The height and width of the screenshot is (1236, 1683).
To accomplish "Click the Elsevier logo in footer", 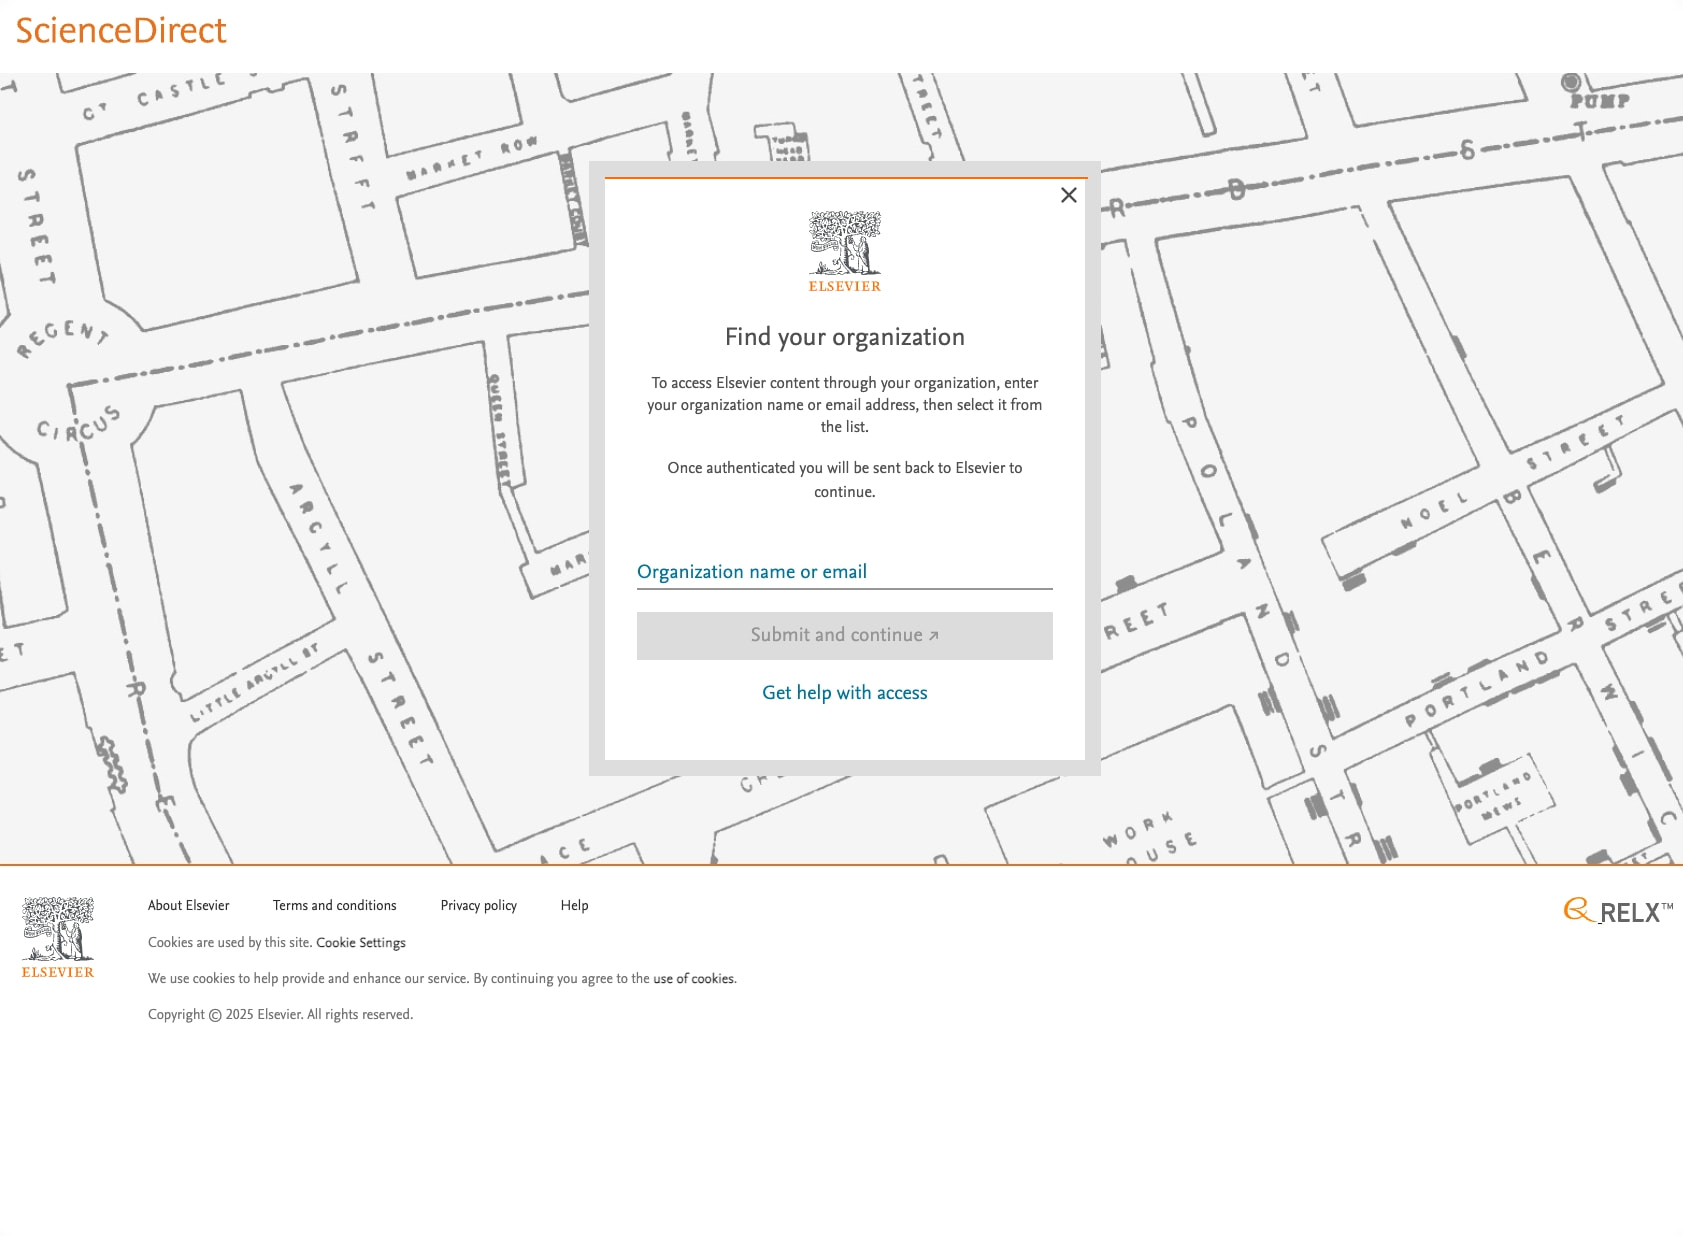I will point(58,937).
